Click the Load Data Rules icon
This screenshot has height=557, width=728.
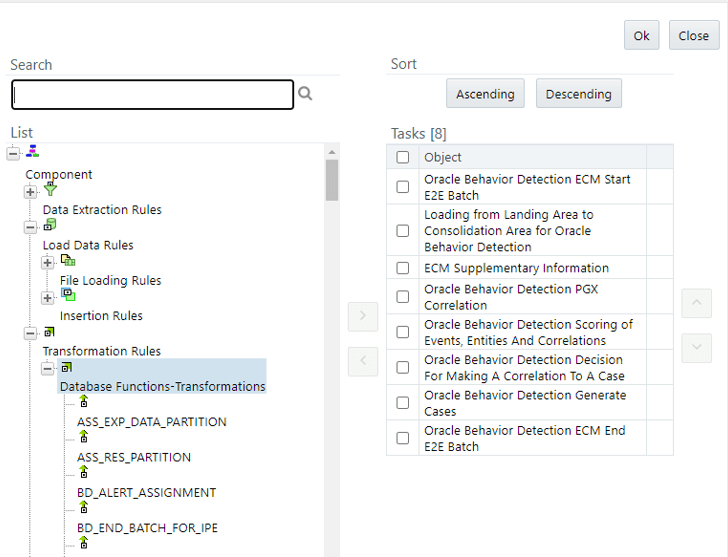50,225
